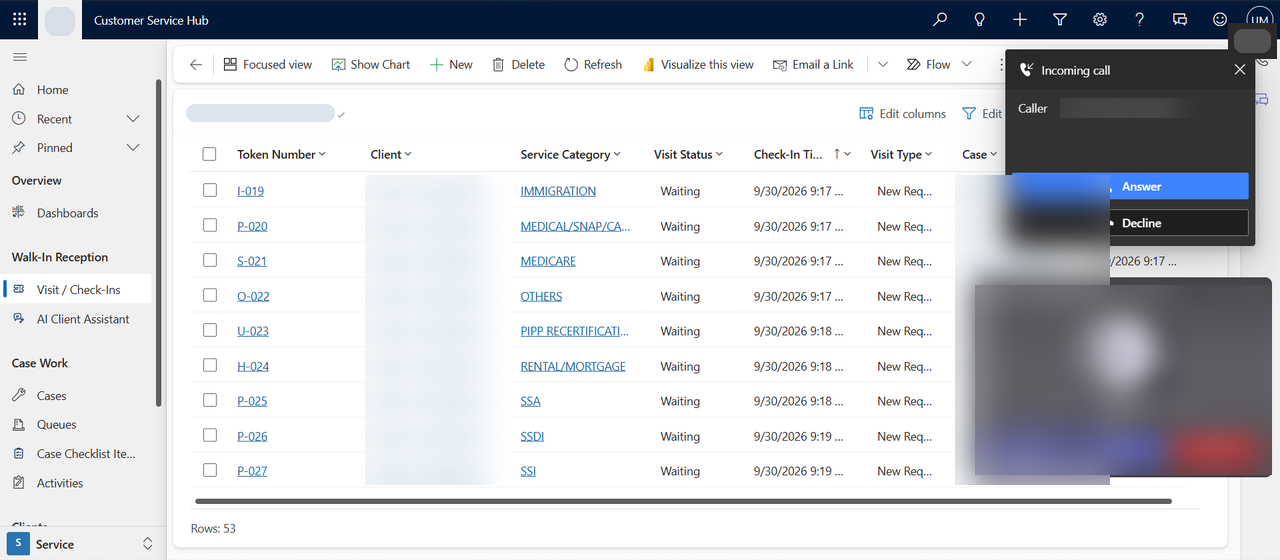Click Visualize this view
Image resolution: width=1280 pixels, height=560 pixels.
698,64
